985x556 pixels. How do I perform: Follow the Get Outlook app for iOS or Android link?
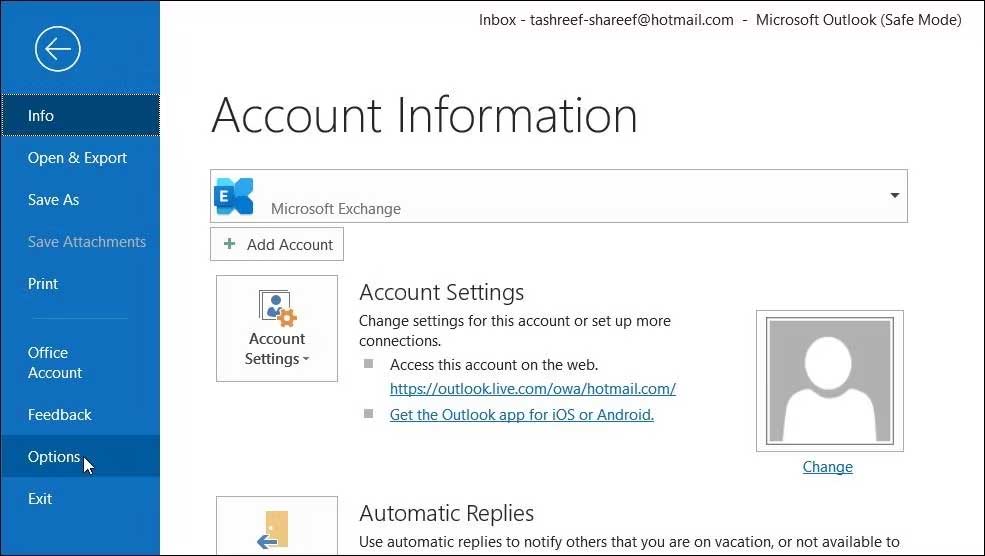tap(521, 415)
